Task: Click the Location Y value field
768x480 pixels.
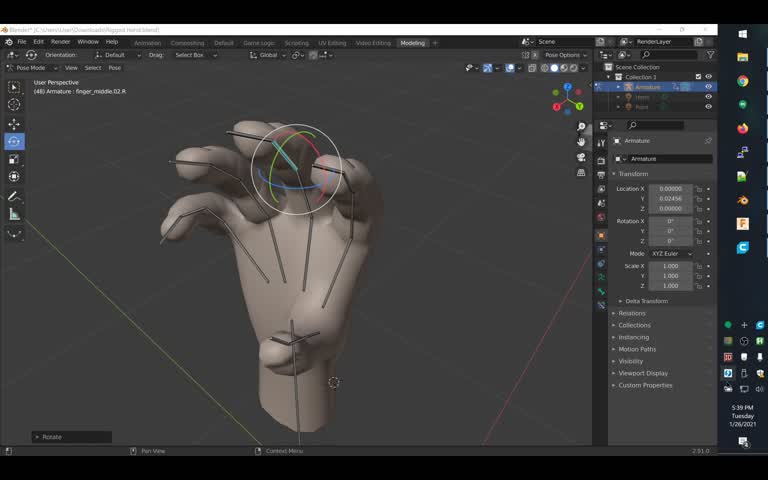Action: point(671,199)
